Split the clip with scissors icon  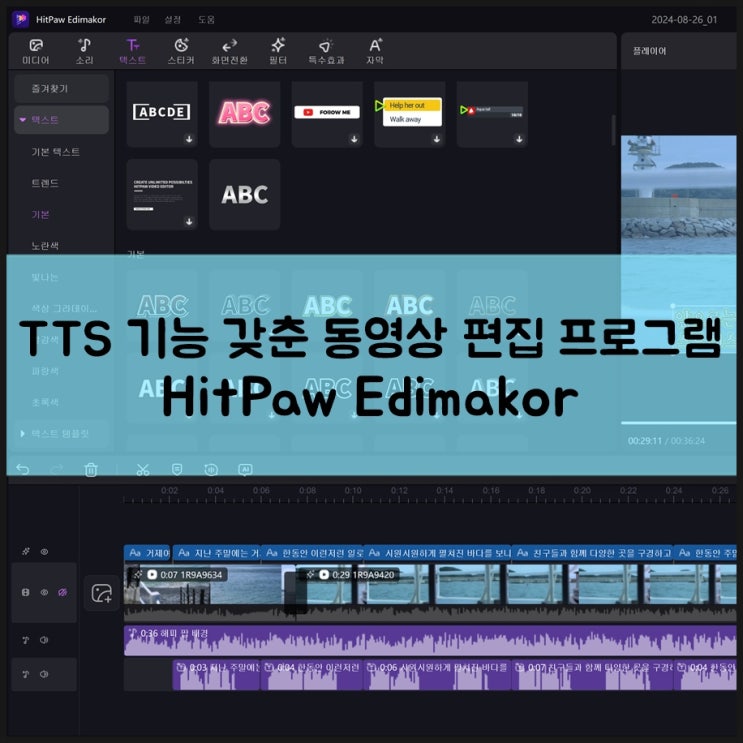tap(143, 470)
